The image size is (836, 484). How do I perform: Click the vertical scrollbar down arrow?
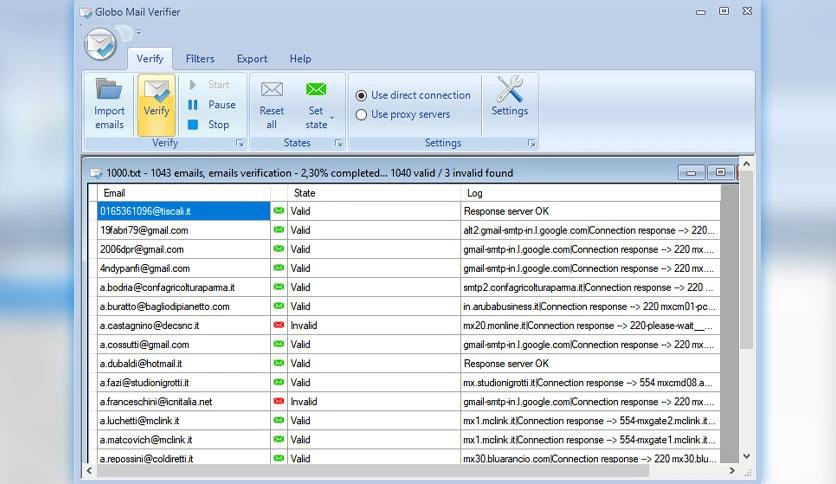(746, 456)
